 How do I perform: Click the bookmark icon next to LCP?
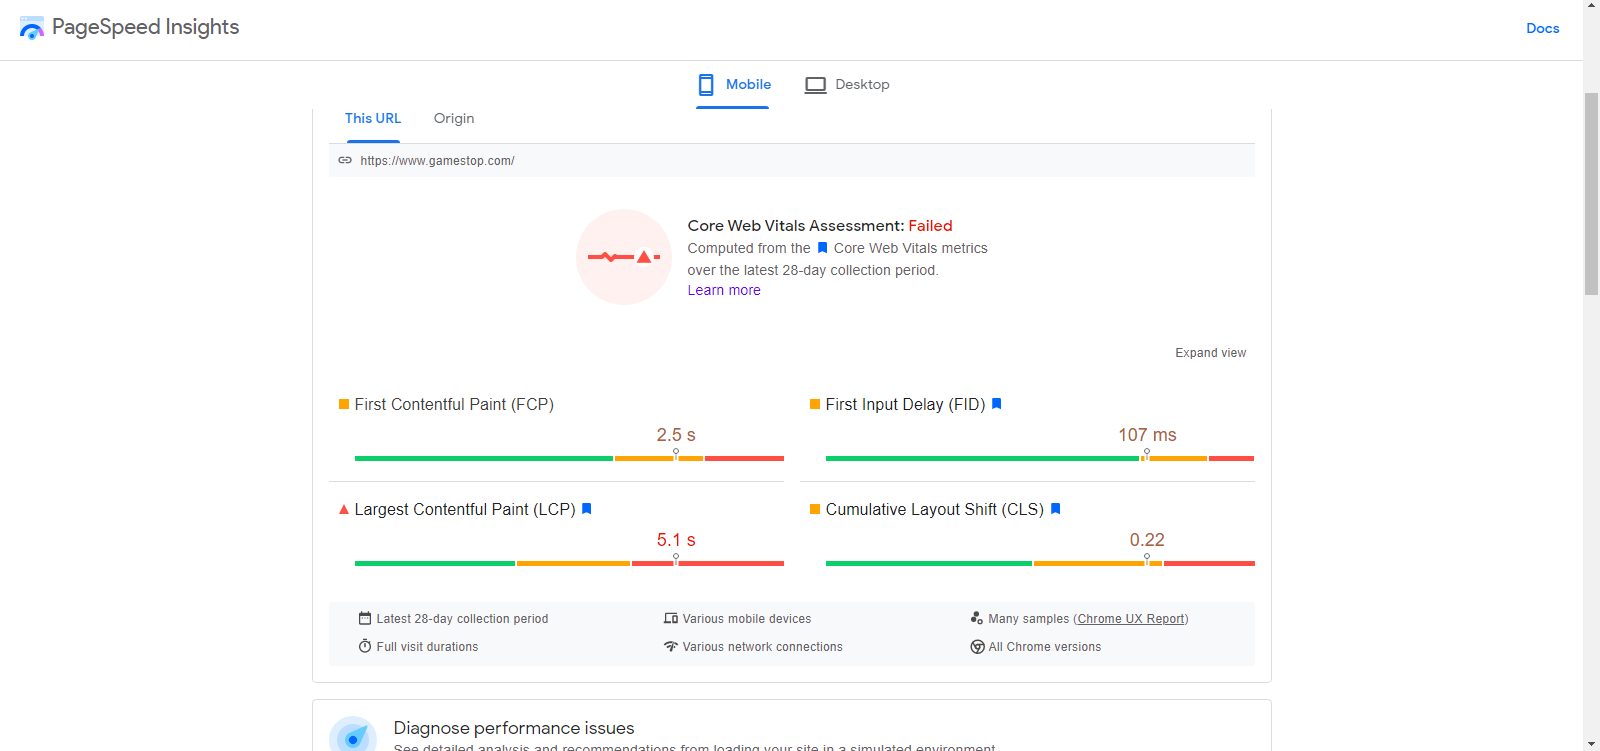[587, 509]
